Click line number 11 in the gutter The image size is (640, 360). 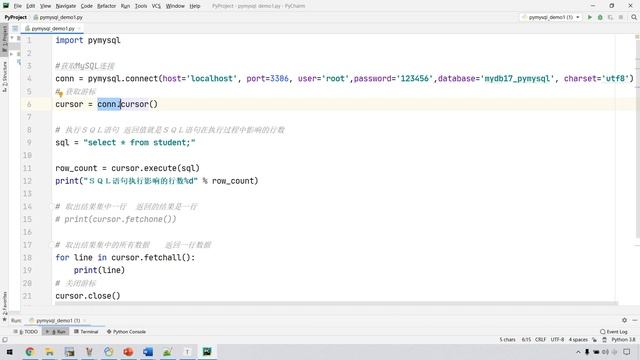pos(27,168)
